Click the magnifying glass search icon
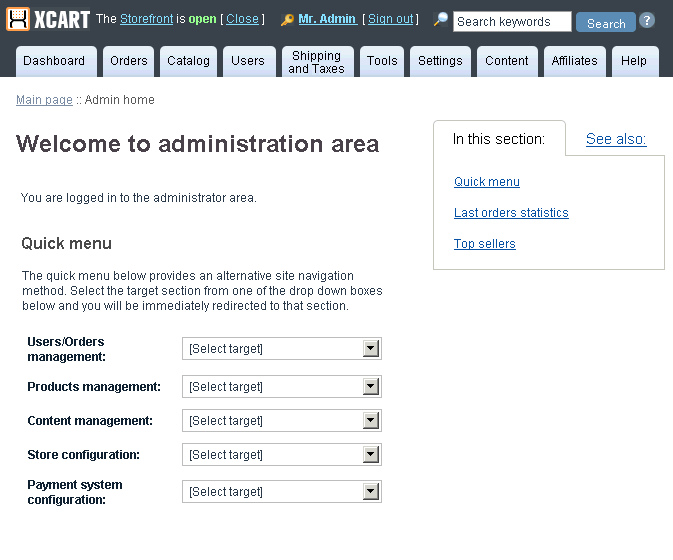Screen dimensions: 673x560 [x=440, y=19]
